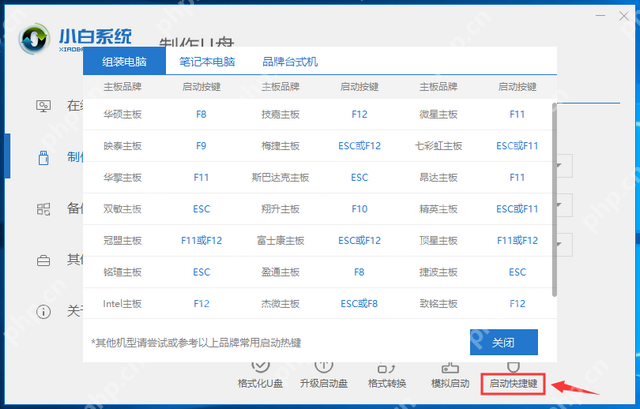This screenshot has height=409, width=640.
Task: Switch to the 品牌台式机 tab
Action: click(290, 61)
